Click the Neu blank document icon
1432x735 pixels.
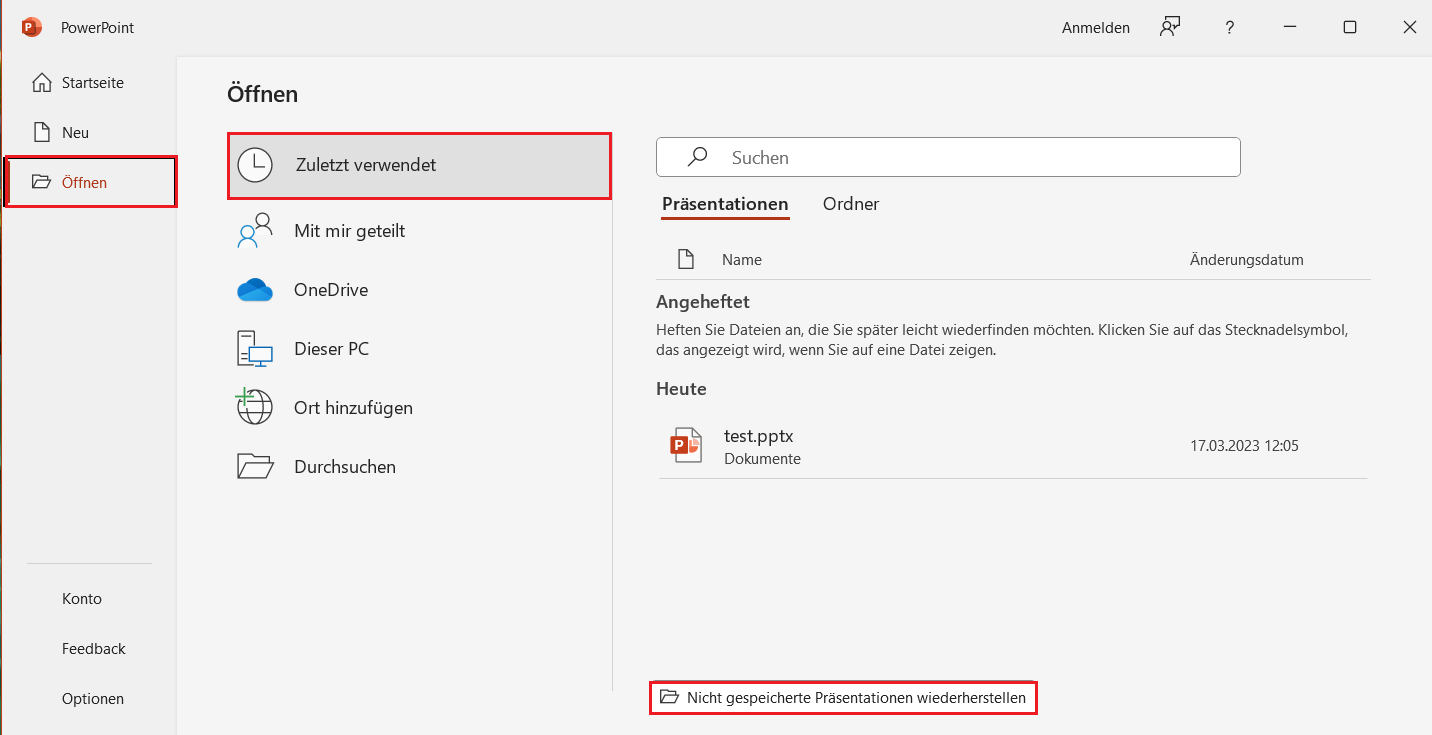click(41, 132)
